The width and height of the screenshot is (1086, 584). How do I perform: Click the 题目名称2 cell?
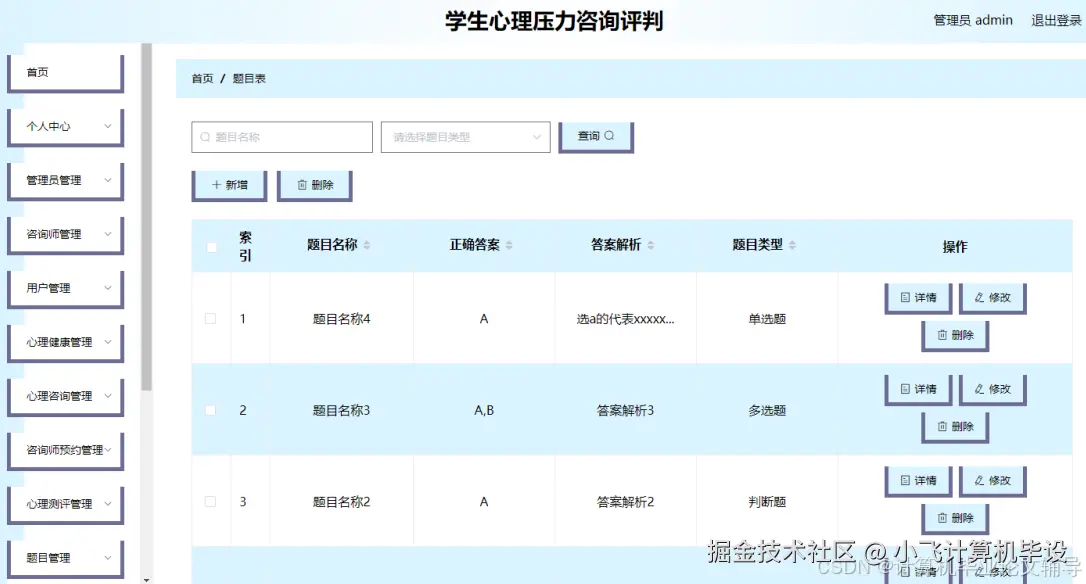tap(341, 502)
